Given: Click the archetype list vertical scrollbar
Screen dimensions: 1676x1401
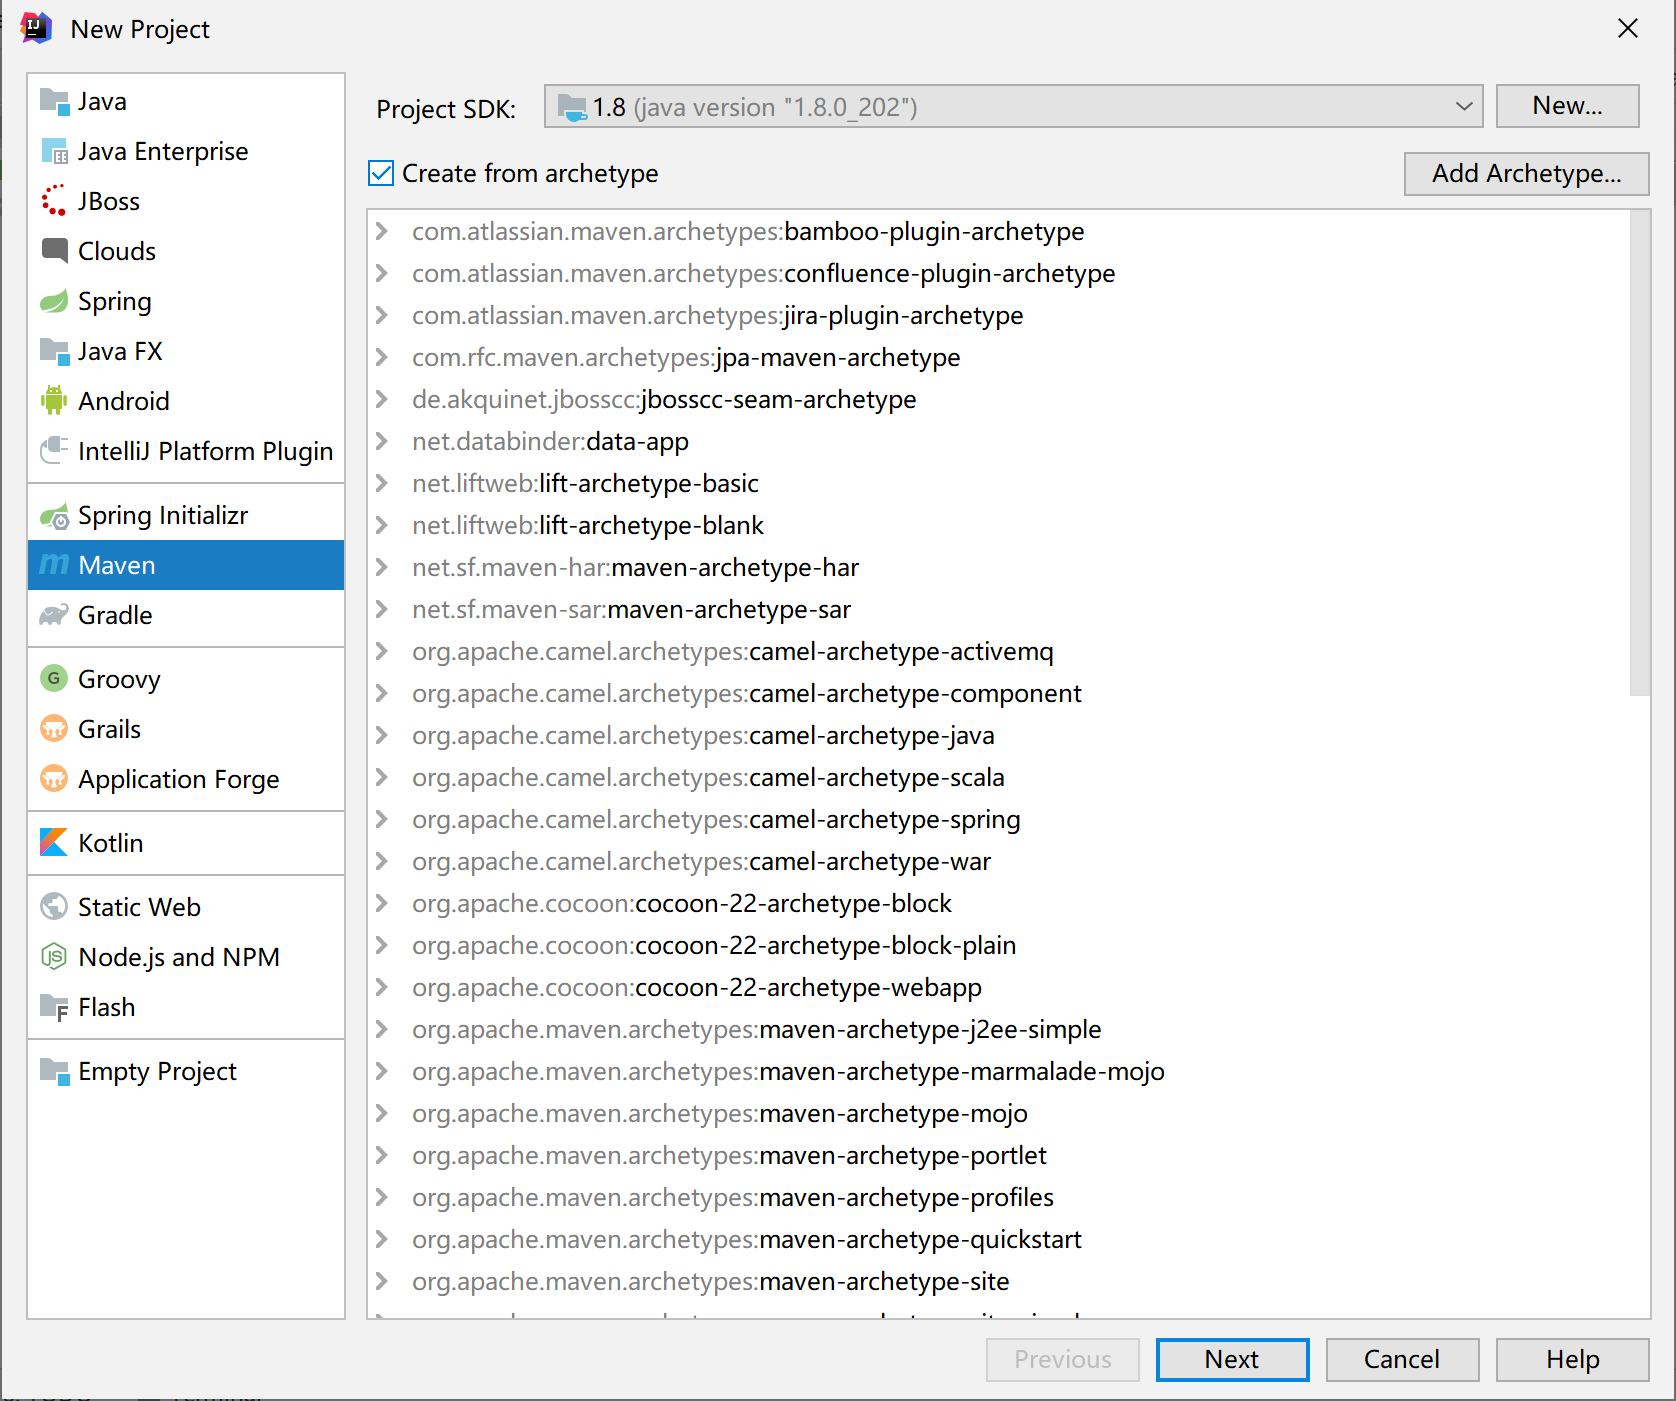Looking at the screenshot, I should coord(1639,452).
